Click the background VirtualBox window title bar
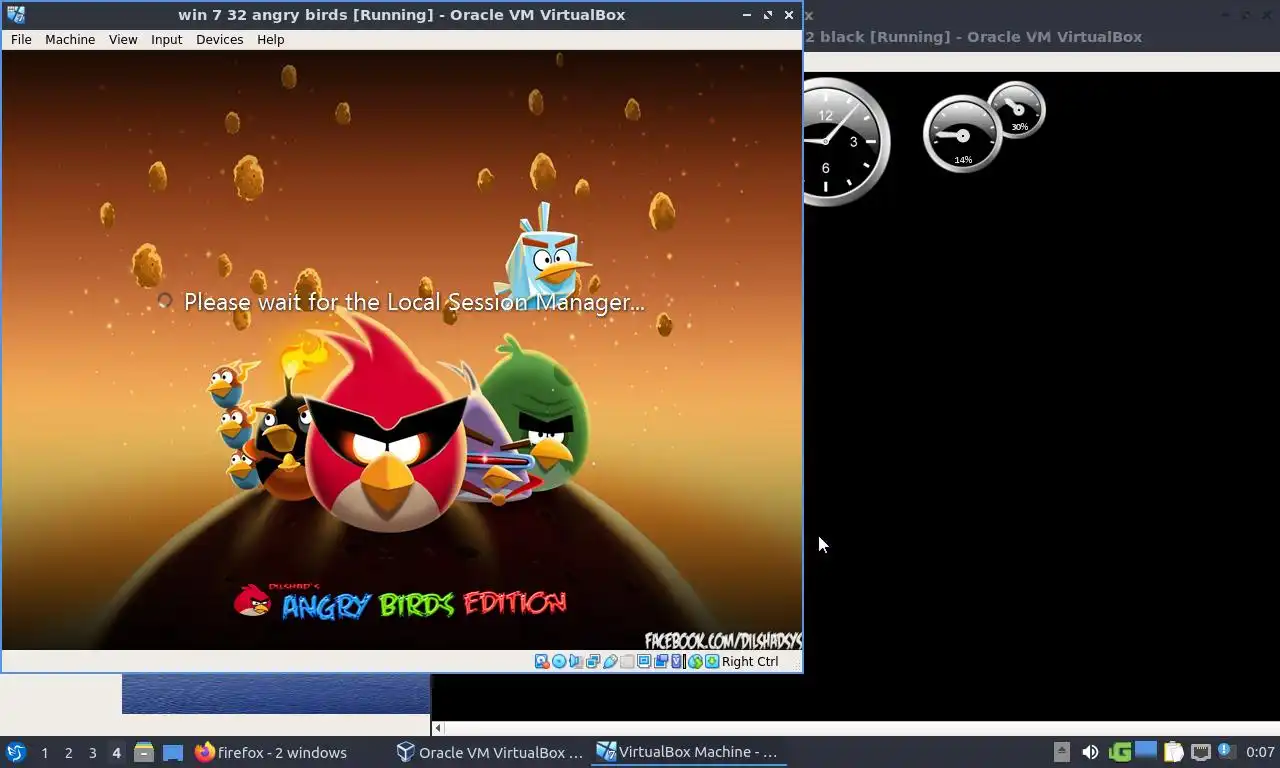This screenshot has width=1280, height=768. point(1040,37)
